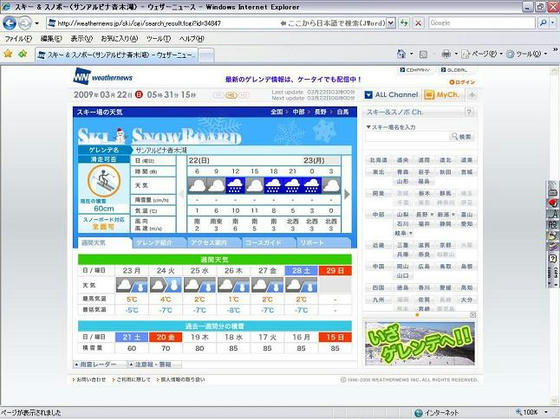Click the いざゲレンデへ!! banner image
The image size is (560, 419).
(x=420, y=343)
